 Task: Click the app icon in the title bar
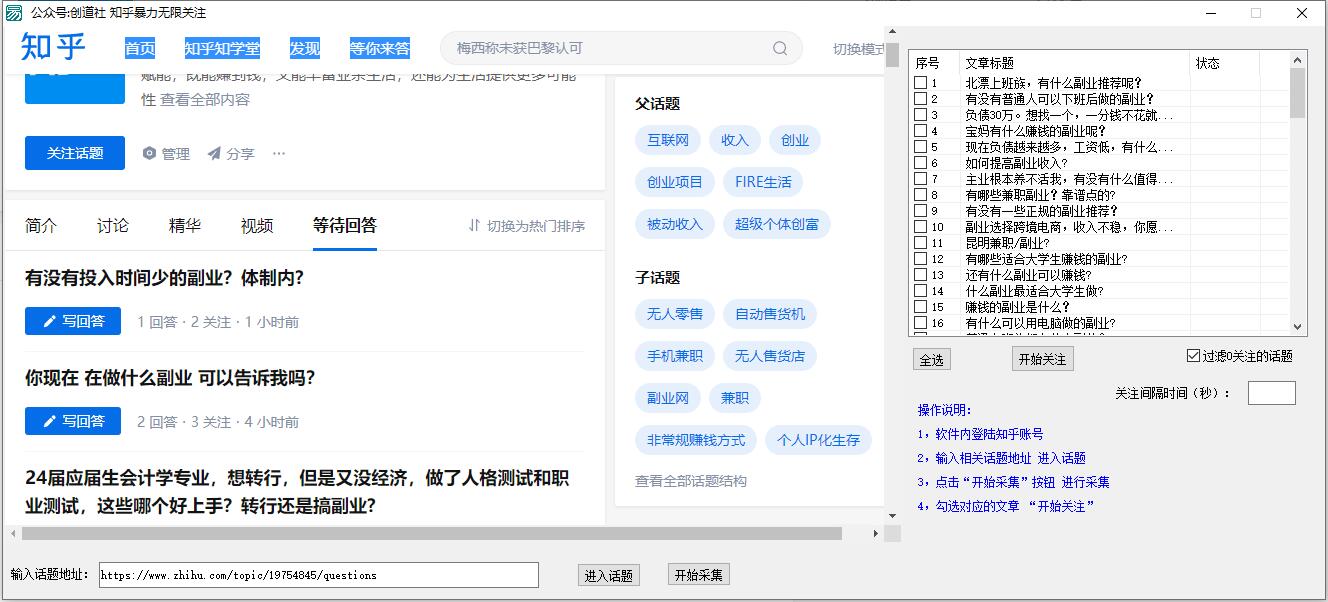click(x=14, y=13)
